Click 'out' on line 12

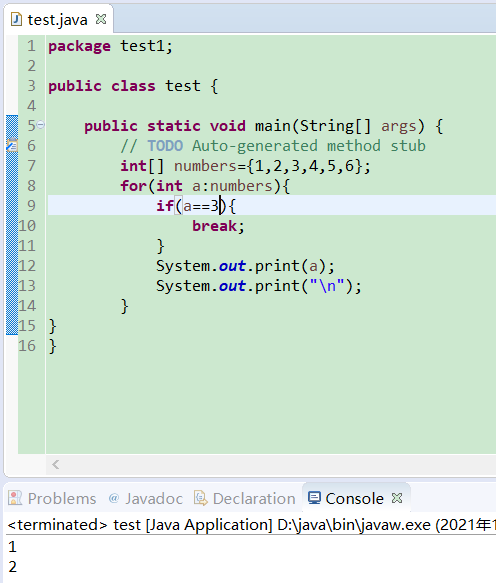pyautogui.click(x=232, y=266)
